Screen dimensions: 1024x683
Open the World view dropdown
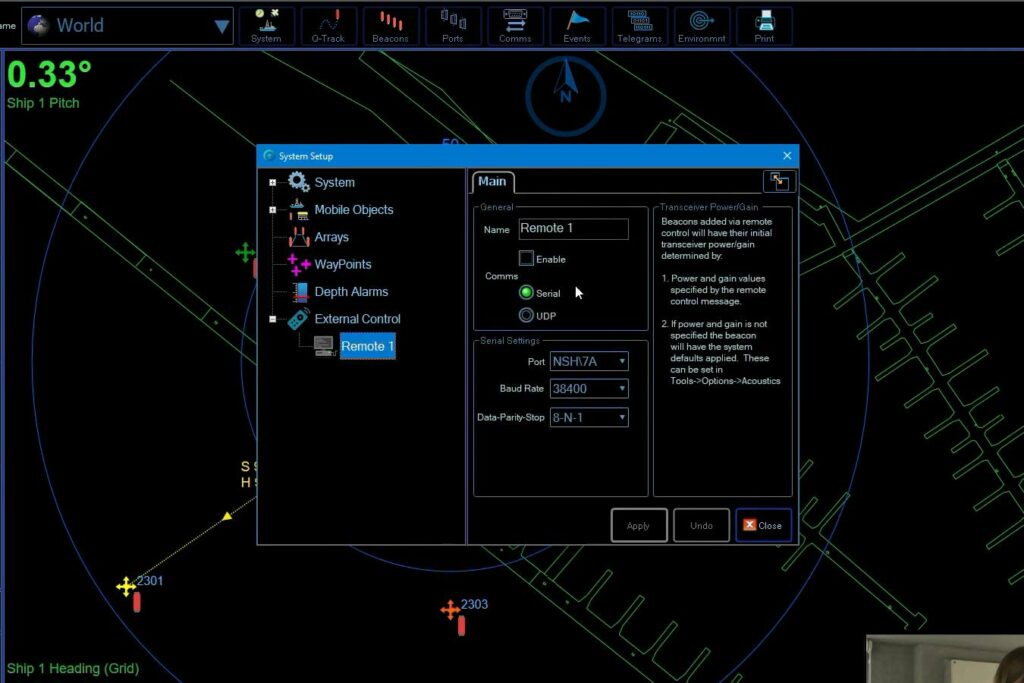(x=127, y=26)
